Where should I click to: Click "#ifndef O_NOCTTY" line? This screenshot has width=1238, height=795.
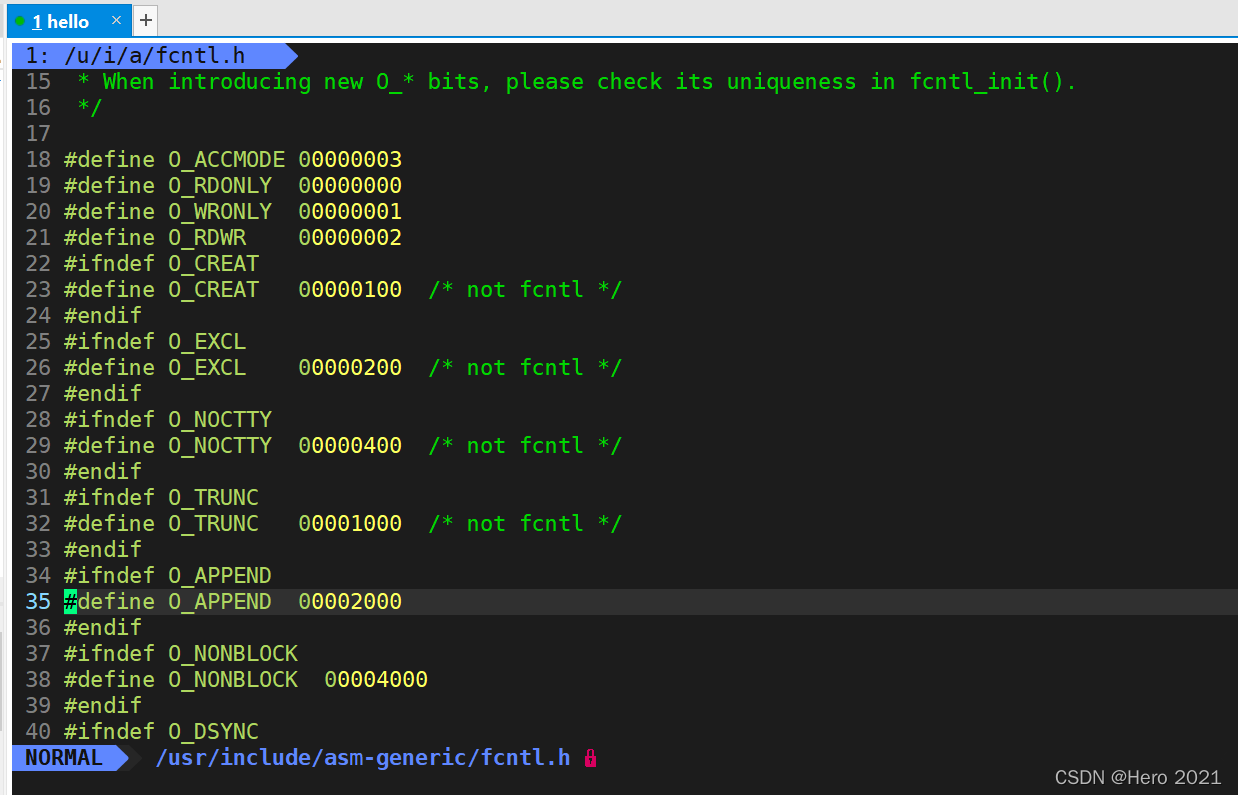click(168, 419)
